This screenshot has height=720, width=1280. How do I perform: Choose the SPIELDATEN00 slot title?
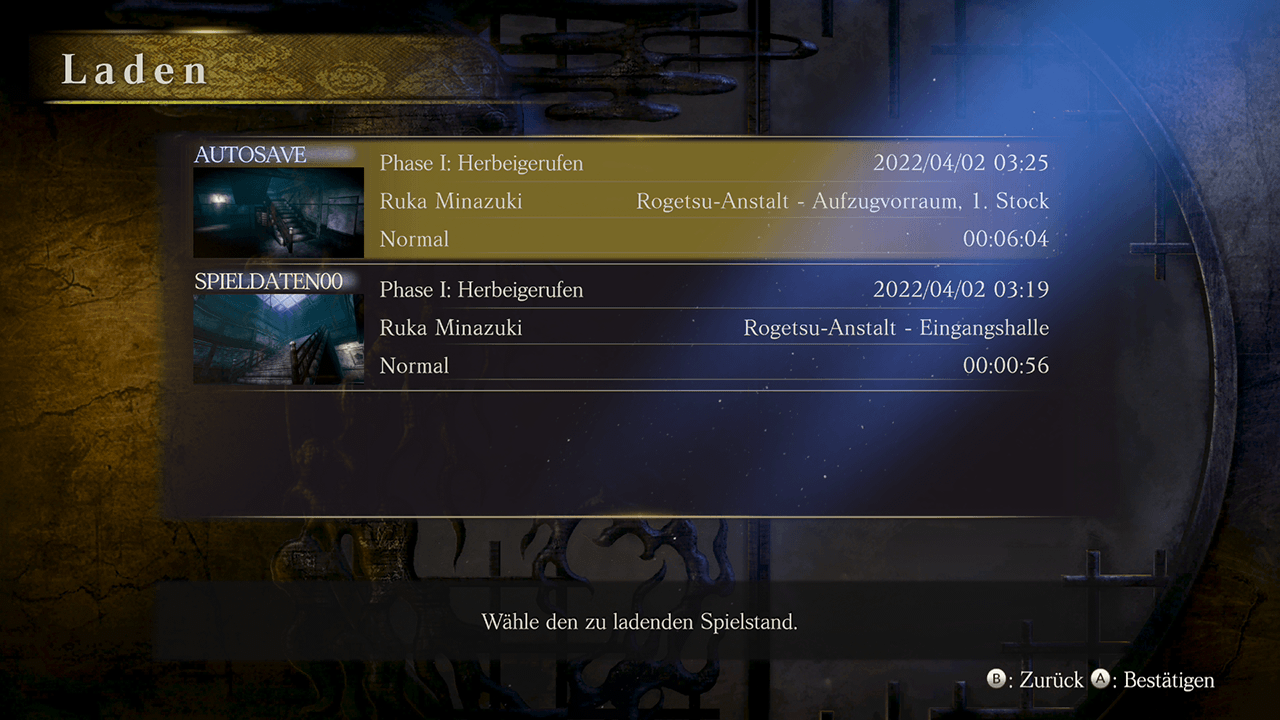coord(268,282)
